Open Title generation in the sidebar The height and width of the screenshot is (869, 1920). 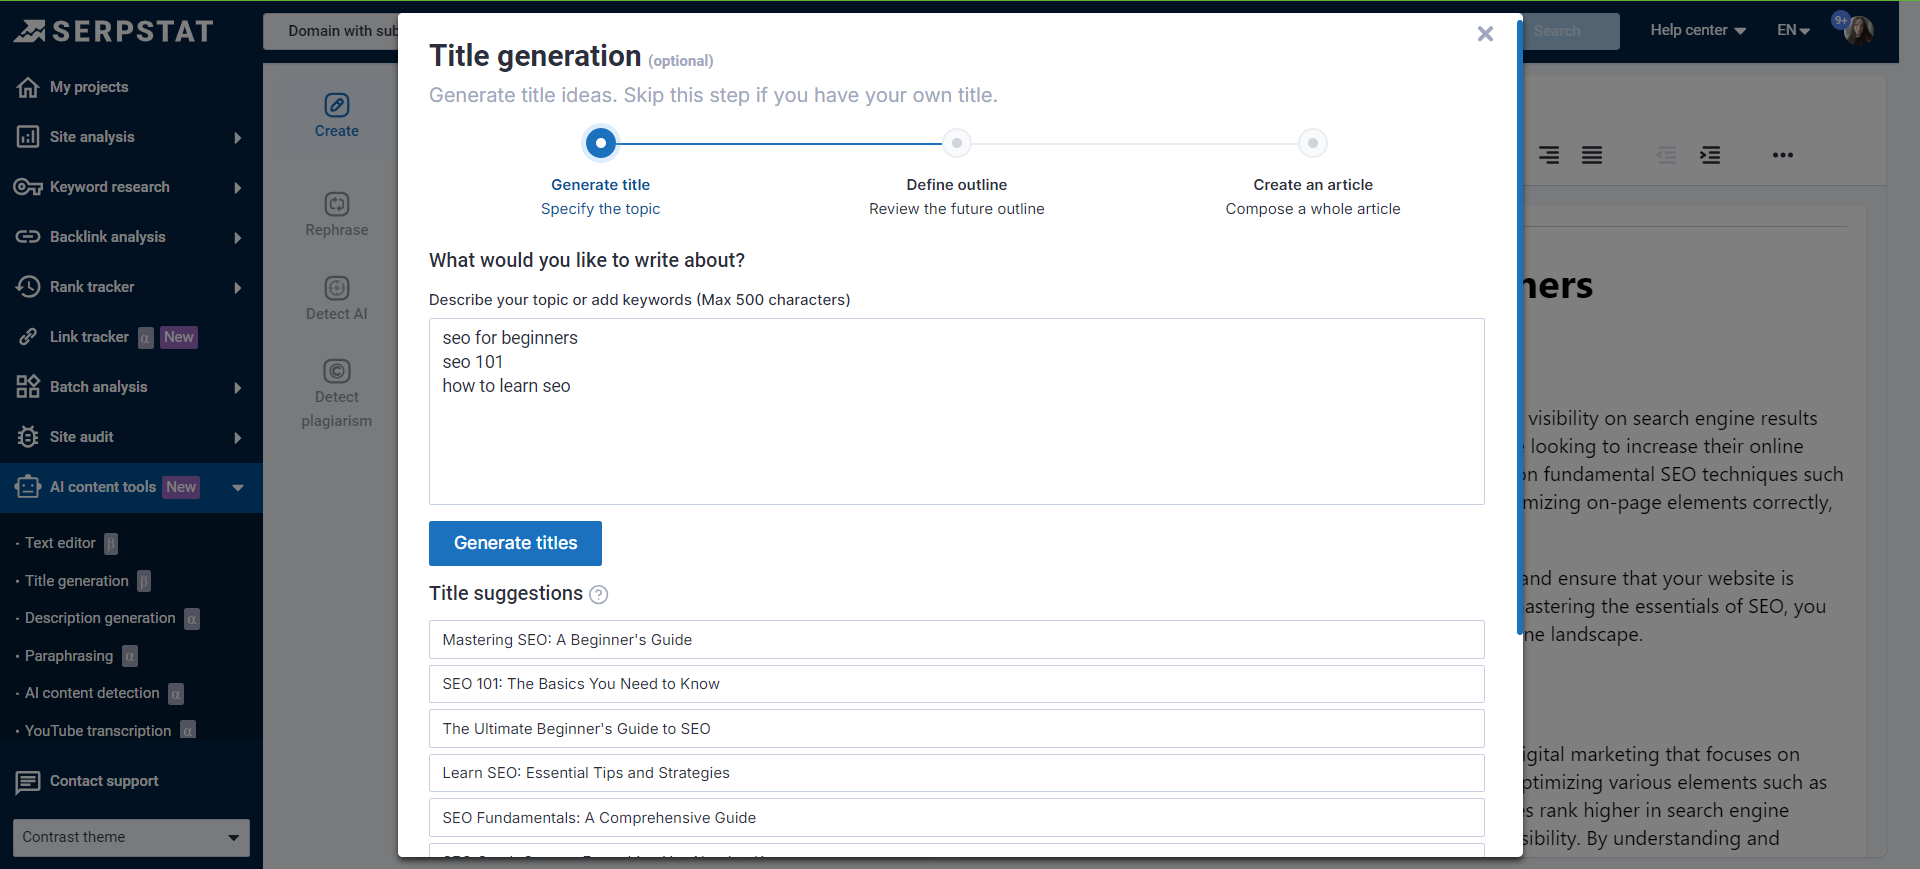(77, 581)
